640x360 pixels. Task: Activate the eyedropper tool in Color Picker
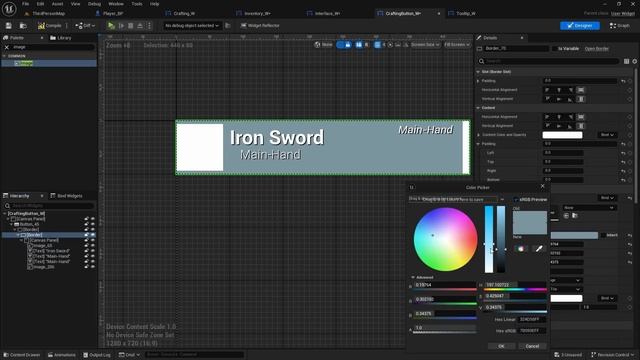click(x=539, y=249)
